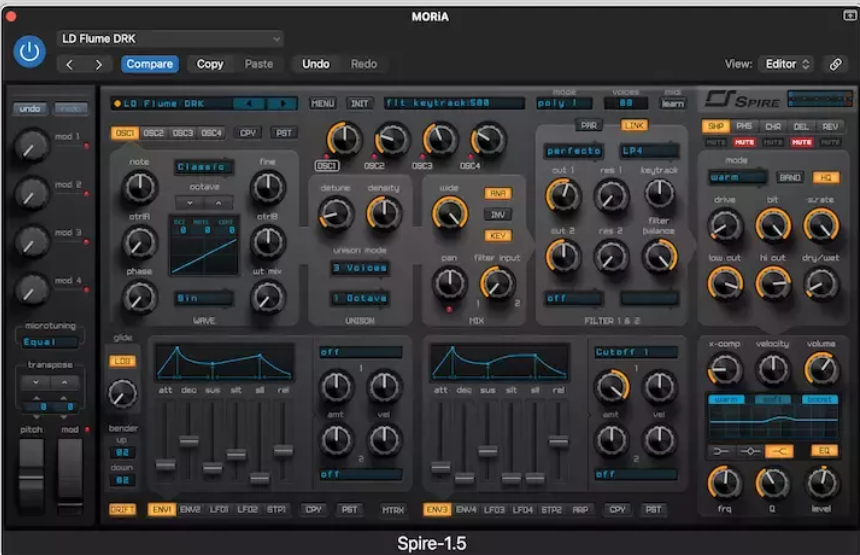Screen dimensions: 860x555
Task: Open the 3 Voices unison mode selector
Action: pos(360,268)
